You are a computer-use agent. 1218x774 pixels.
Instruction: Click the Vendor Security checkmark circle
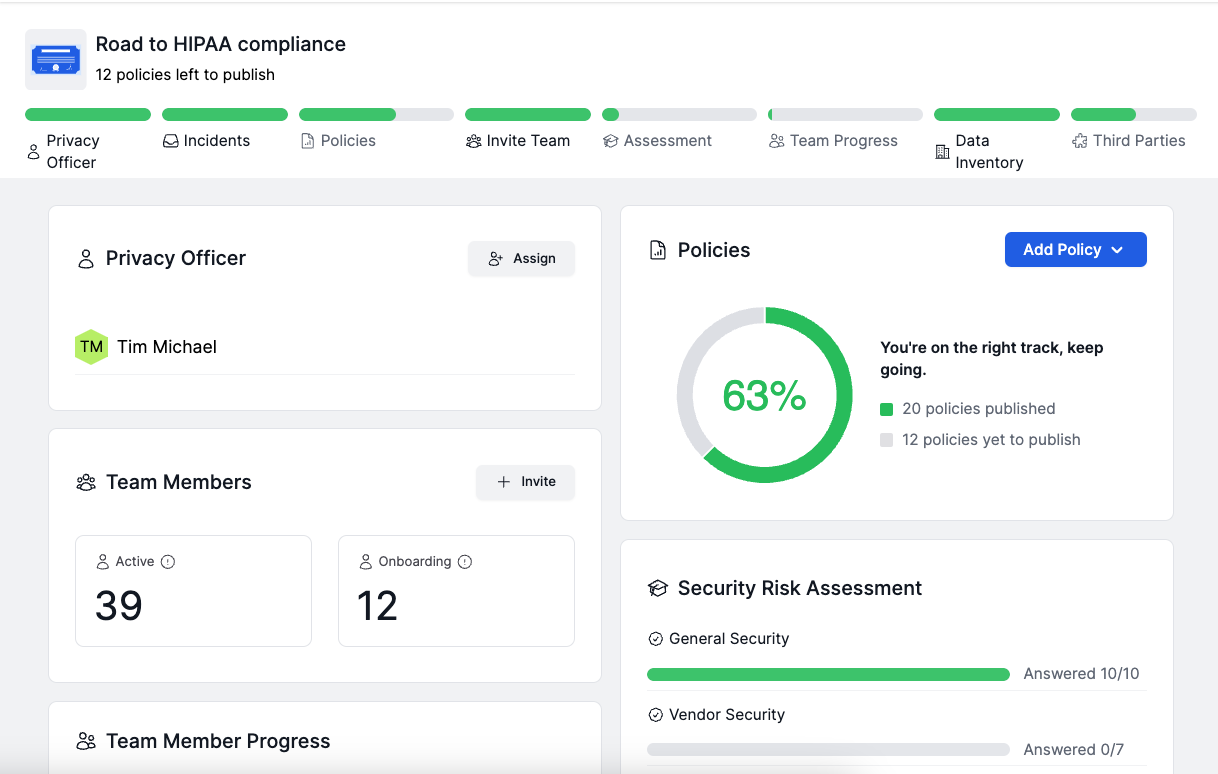click(x=656, y=715)
